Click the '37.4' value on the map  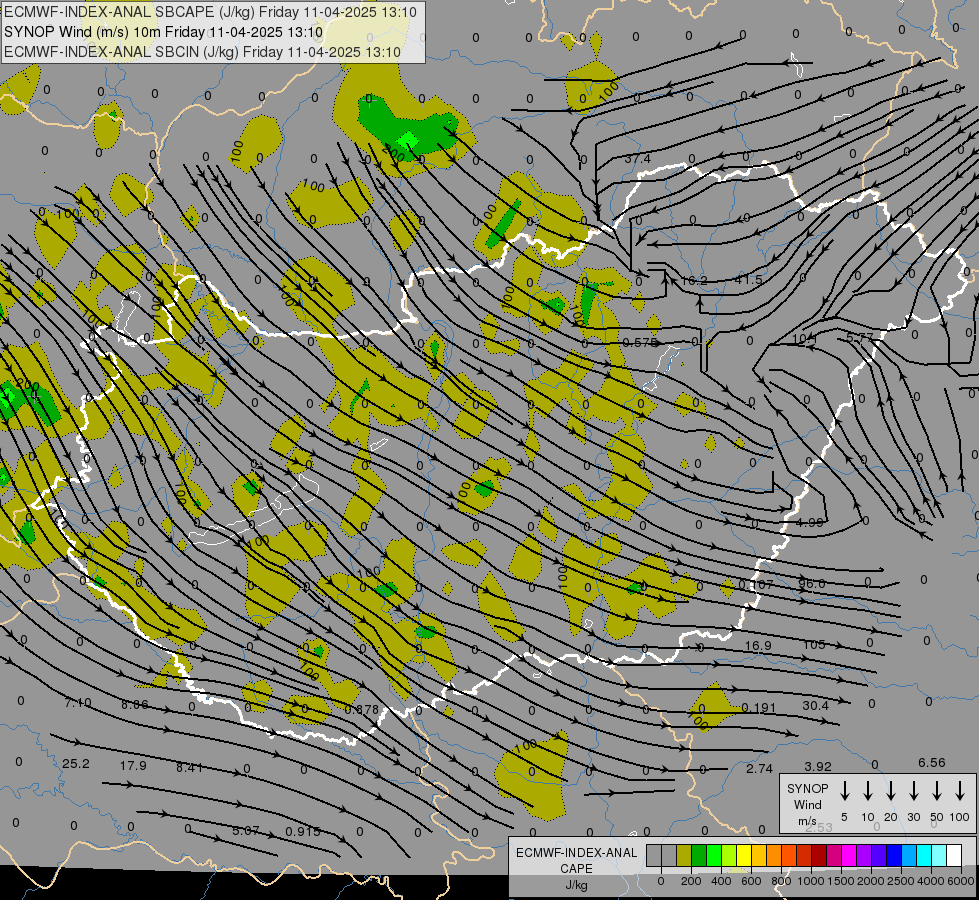[x=637, y=159]
